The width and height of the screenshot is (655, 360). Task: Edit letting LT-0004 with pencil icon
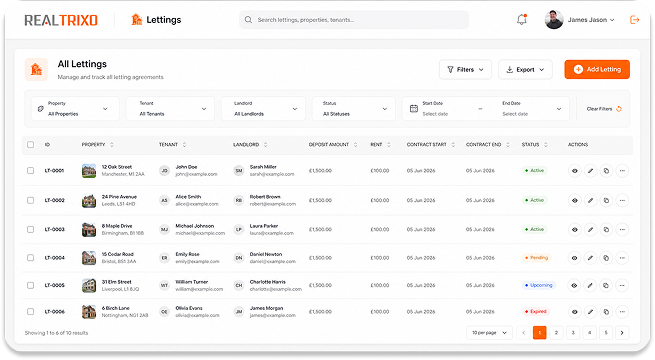(x=590, y=258)
